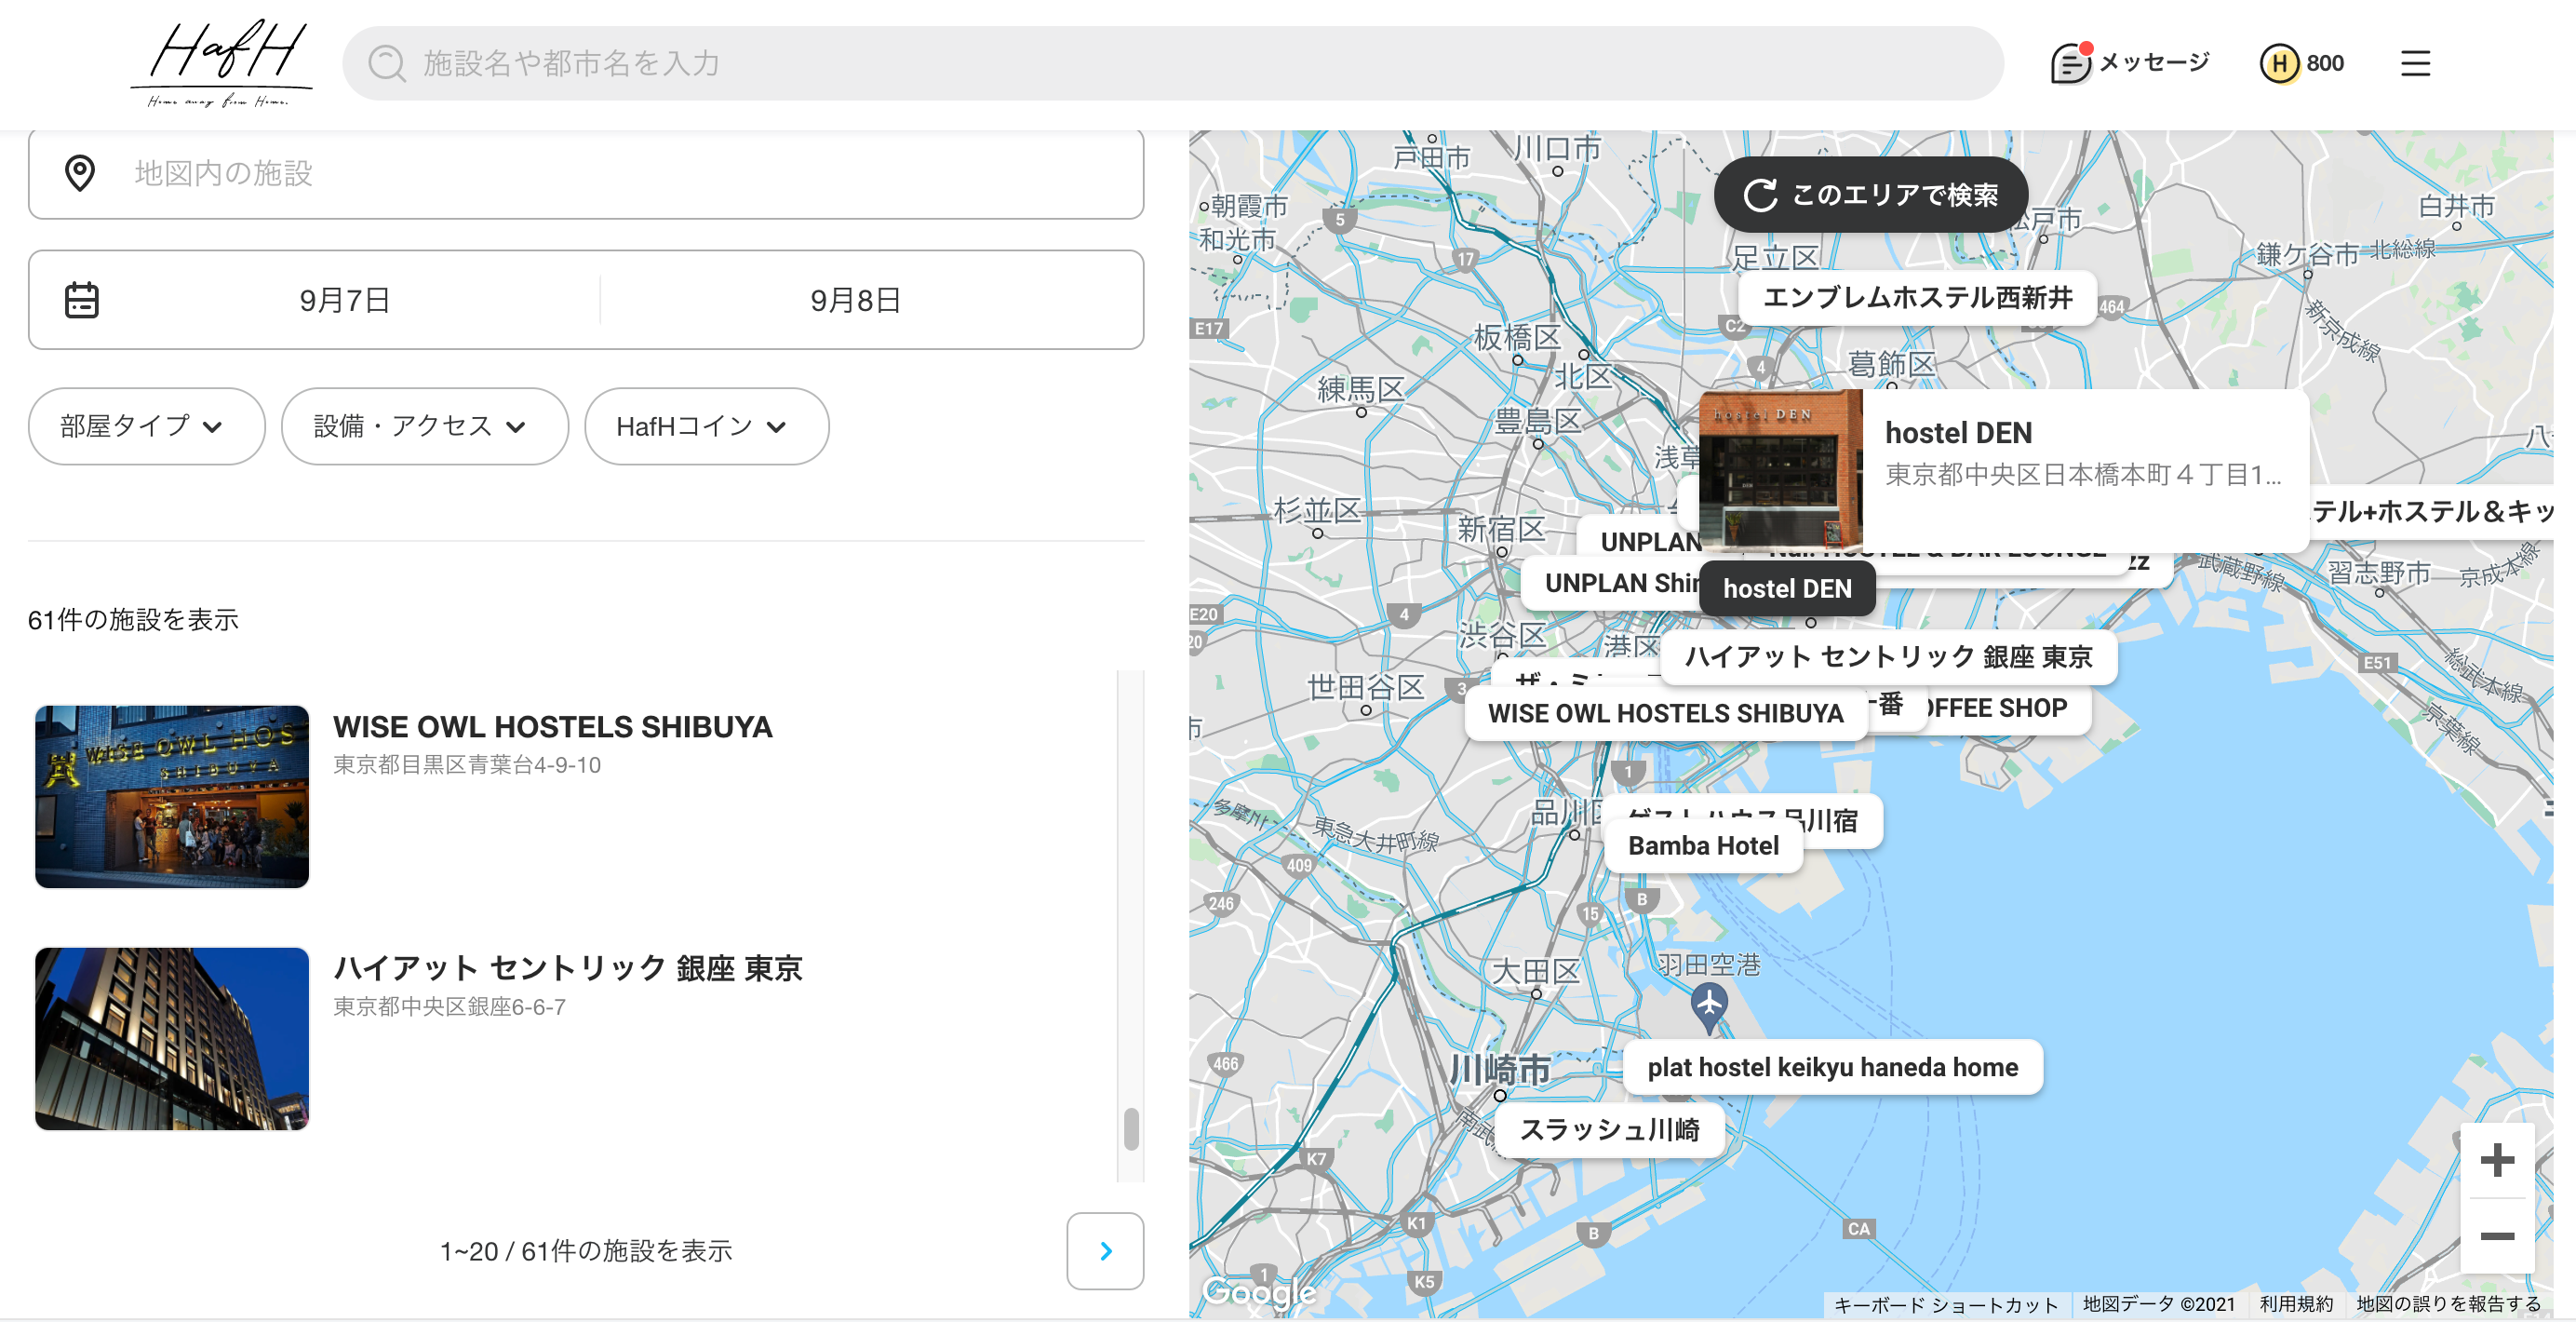Select plat hostel keikyu haneda home marker
This screenshot has height=1322, width=2576.
coord(1832,1067)
